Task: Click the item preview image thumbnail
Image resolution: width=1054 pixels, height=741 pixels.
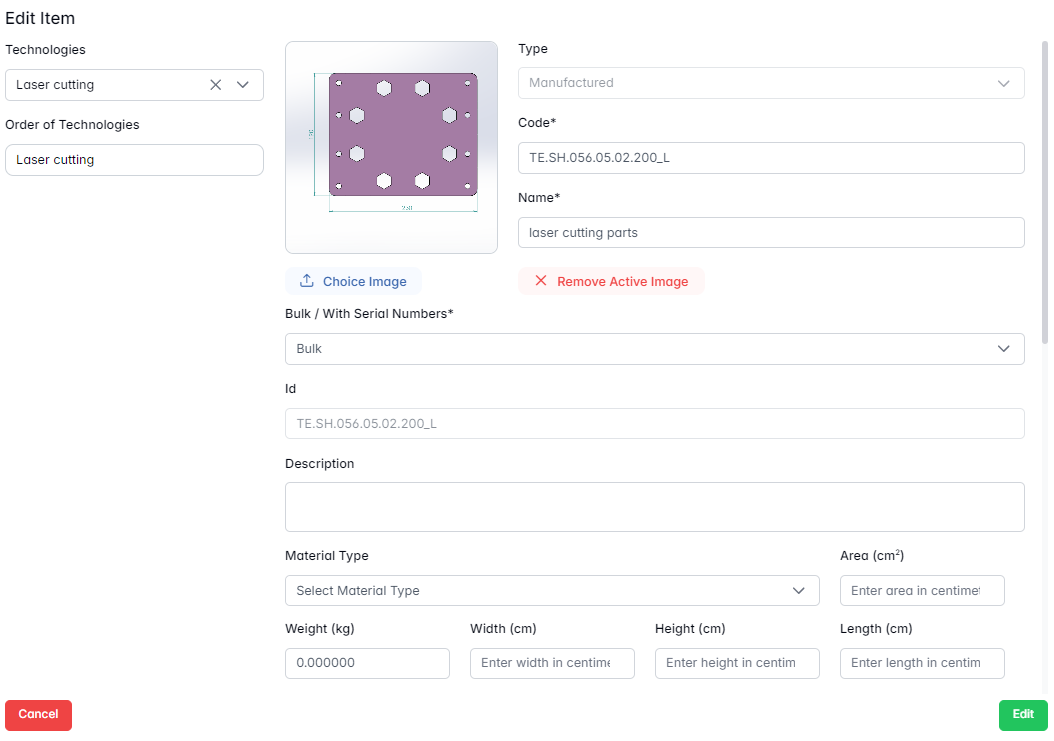Action: point(391,147)
